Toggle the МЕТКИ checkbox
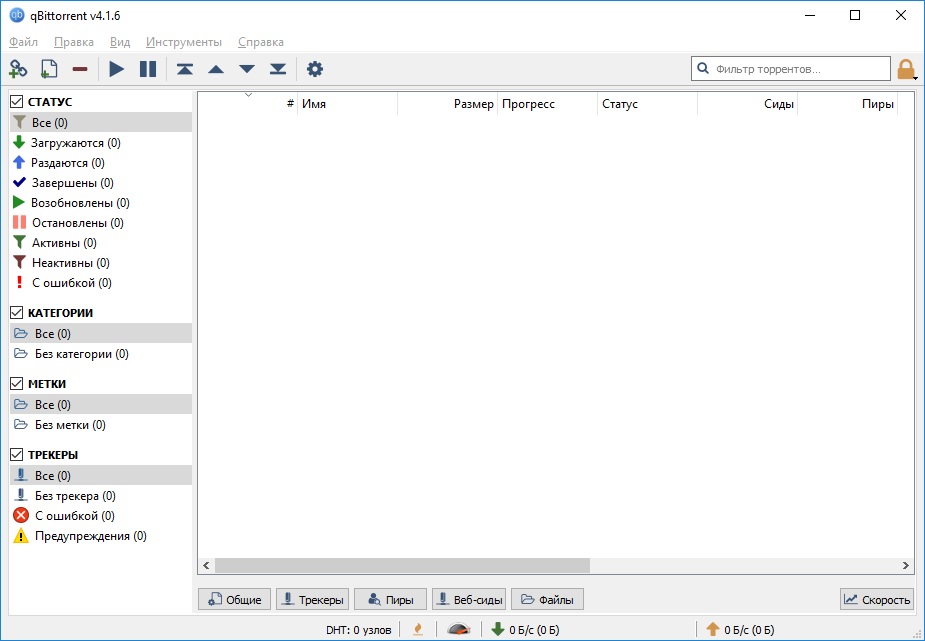Image resolution: width=925 pixels, height=641 pixels. 17,383
